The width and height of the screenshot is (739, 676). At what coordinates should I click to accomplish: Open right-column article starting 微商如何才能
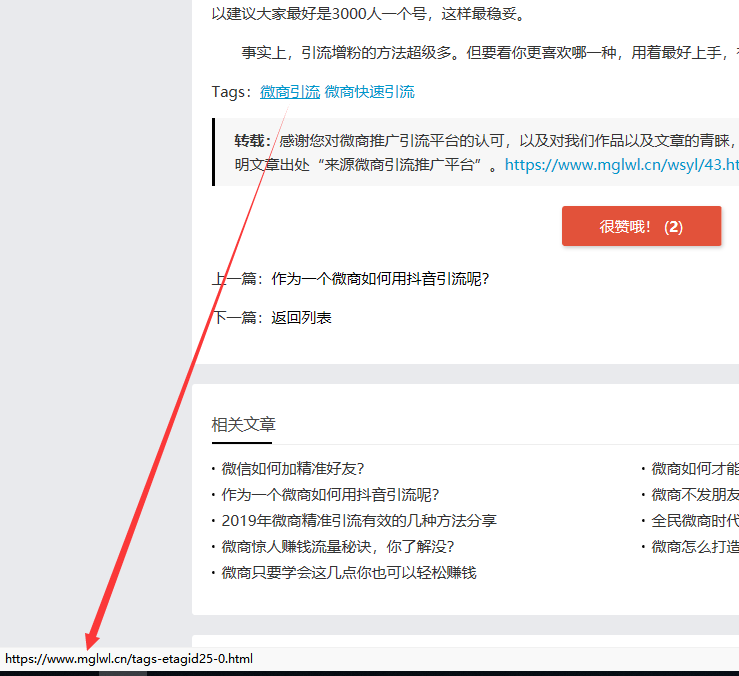coord(694,468)
